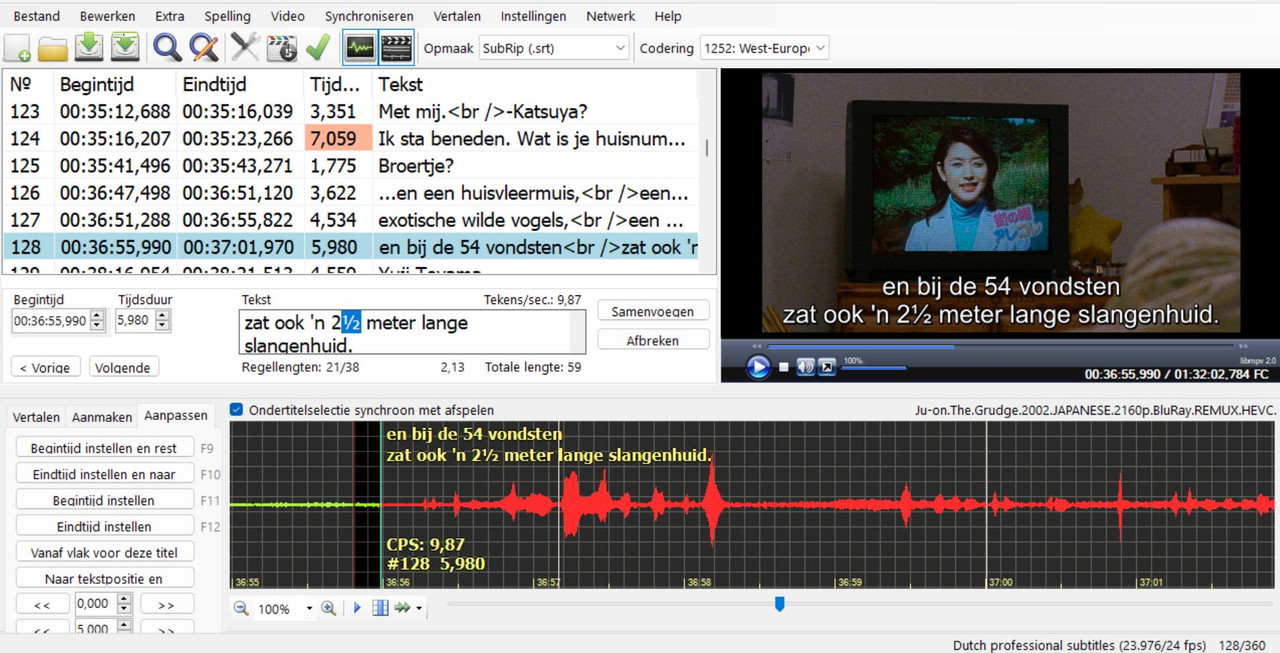
Task: Open the Bestand menu
Action: click(35, 16)
